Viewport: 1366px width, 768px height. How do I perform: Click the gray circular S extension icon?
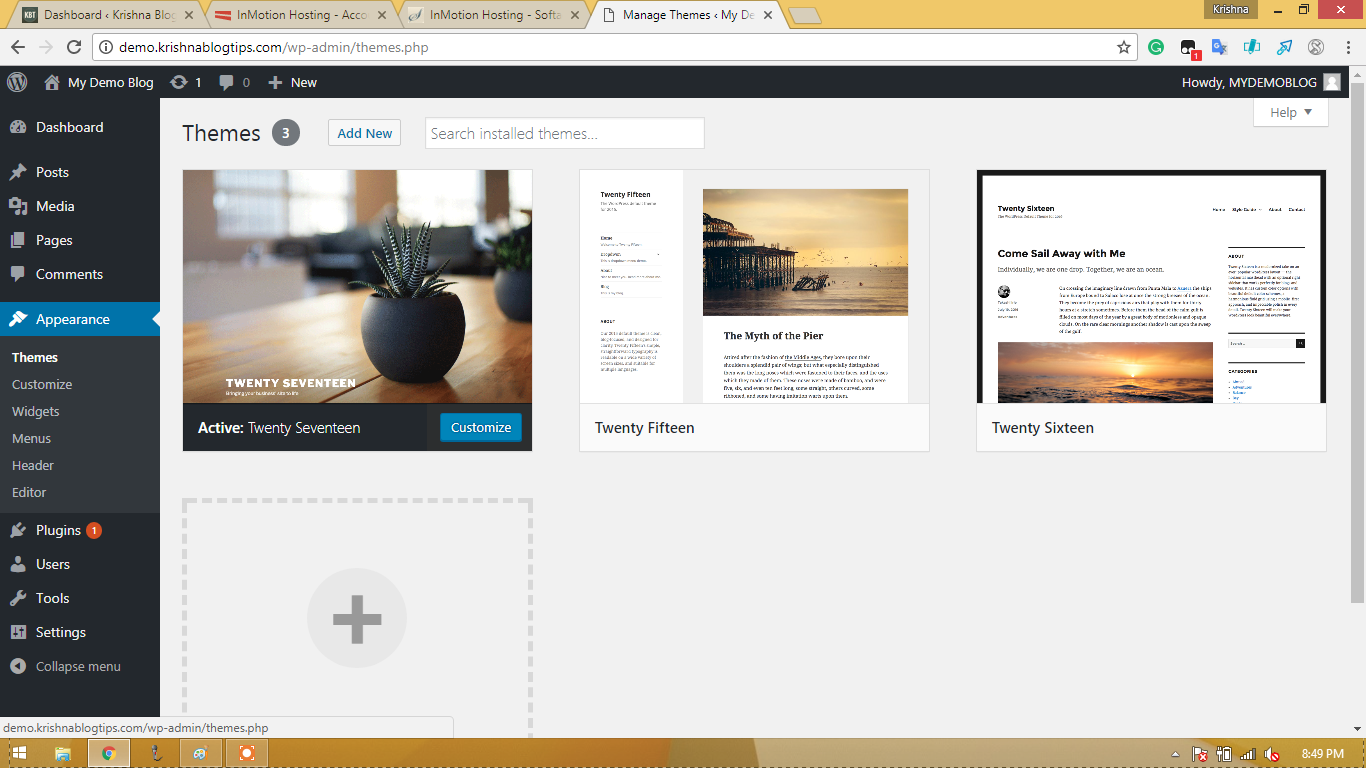coord(1316,47)
